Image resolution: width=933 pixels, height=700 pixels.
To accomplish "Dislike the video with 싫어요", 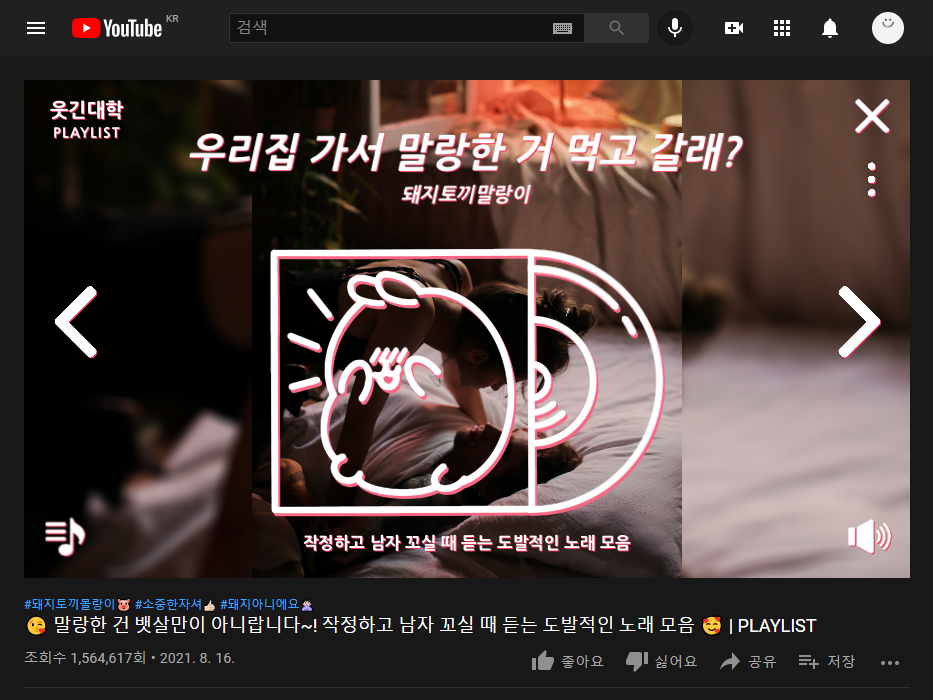I will pyautogui.click(x=661, y=661).
